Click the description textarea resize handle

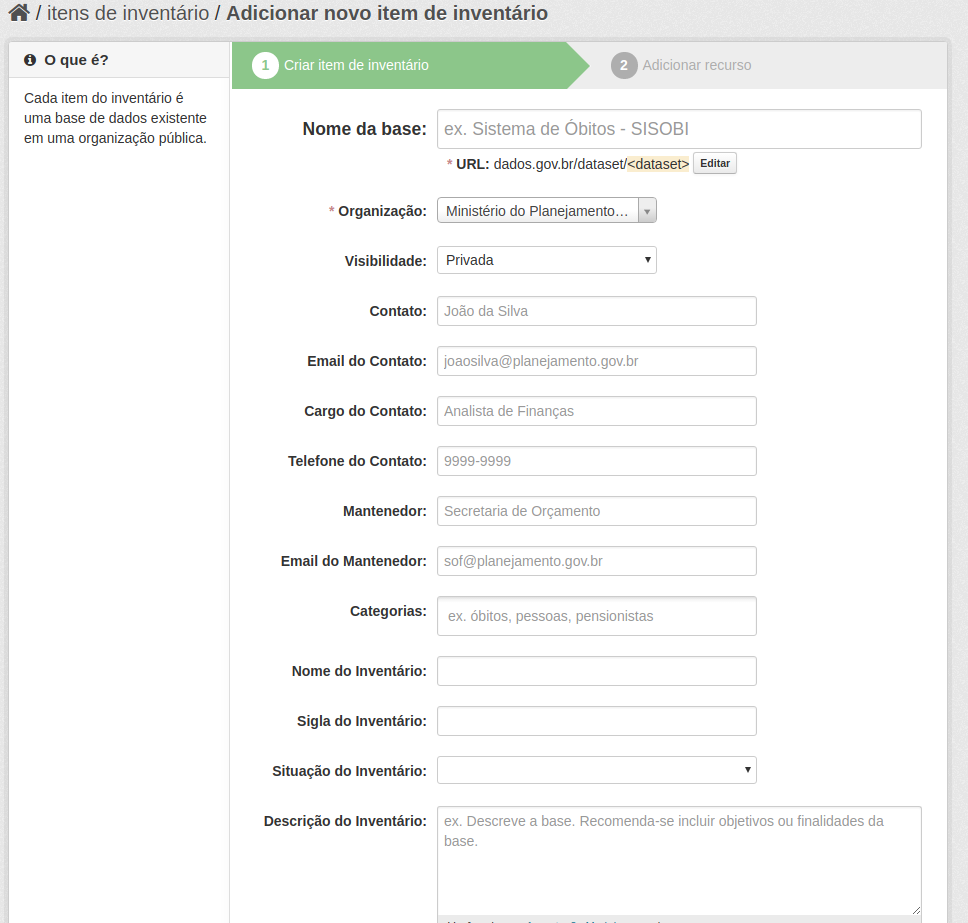[916, 910]
